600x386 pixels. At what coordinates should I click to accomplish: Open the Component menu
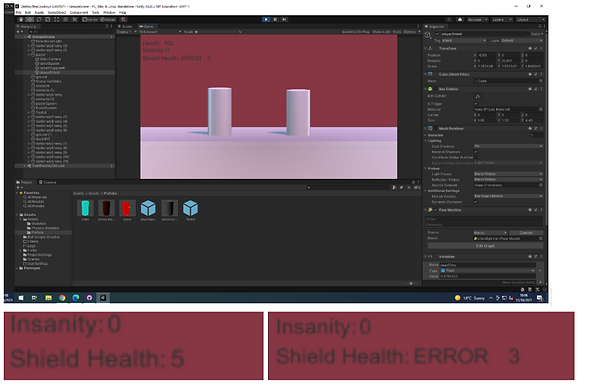(78, 13)
